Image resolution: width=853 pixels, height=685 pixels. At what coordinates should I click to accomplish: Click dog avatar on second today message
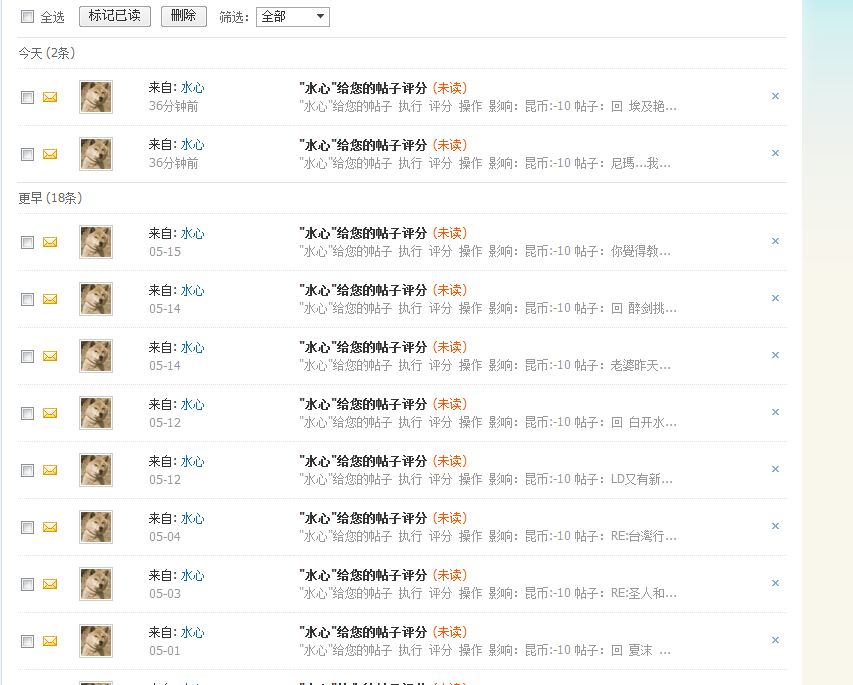tap(96, 154)
